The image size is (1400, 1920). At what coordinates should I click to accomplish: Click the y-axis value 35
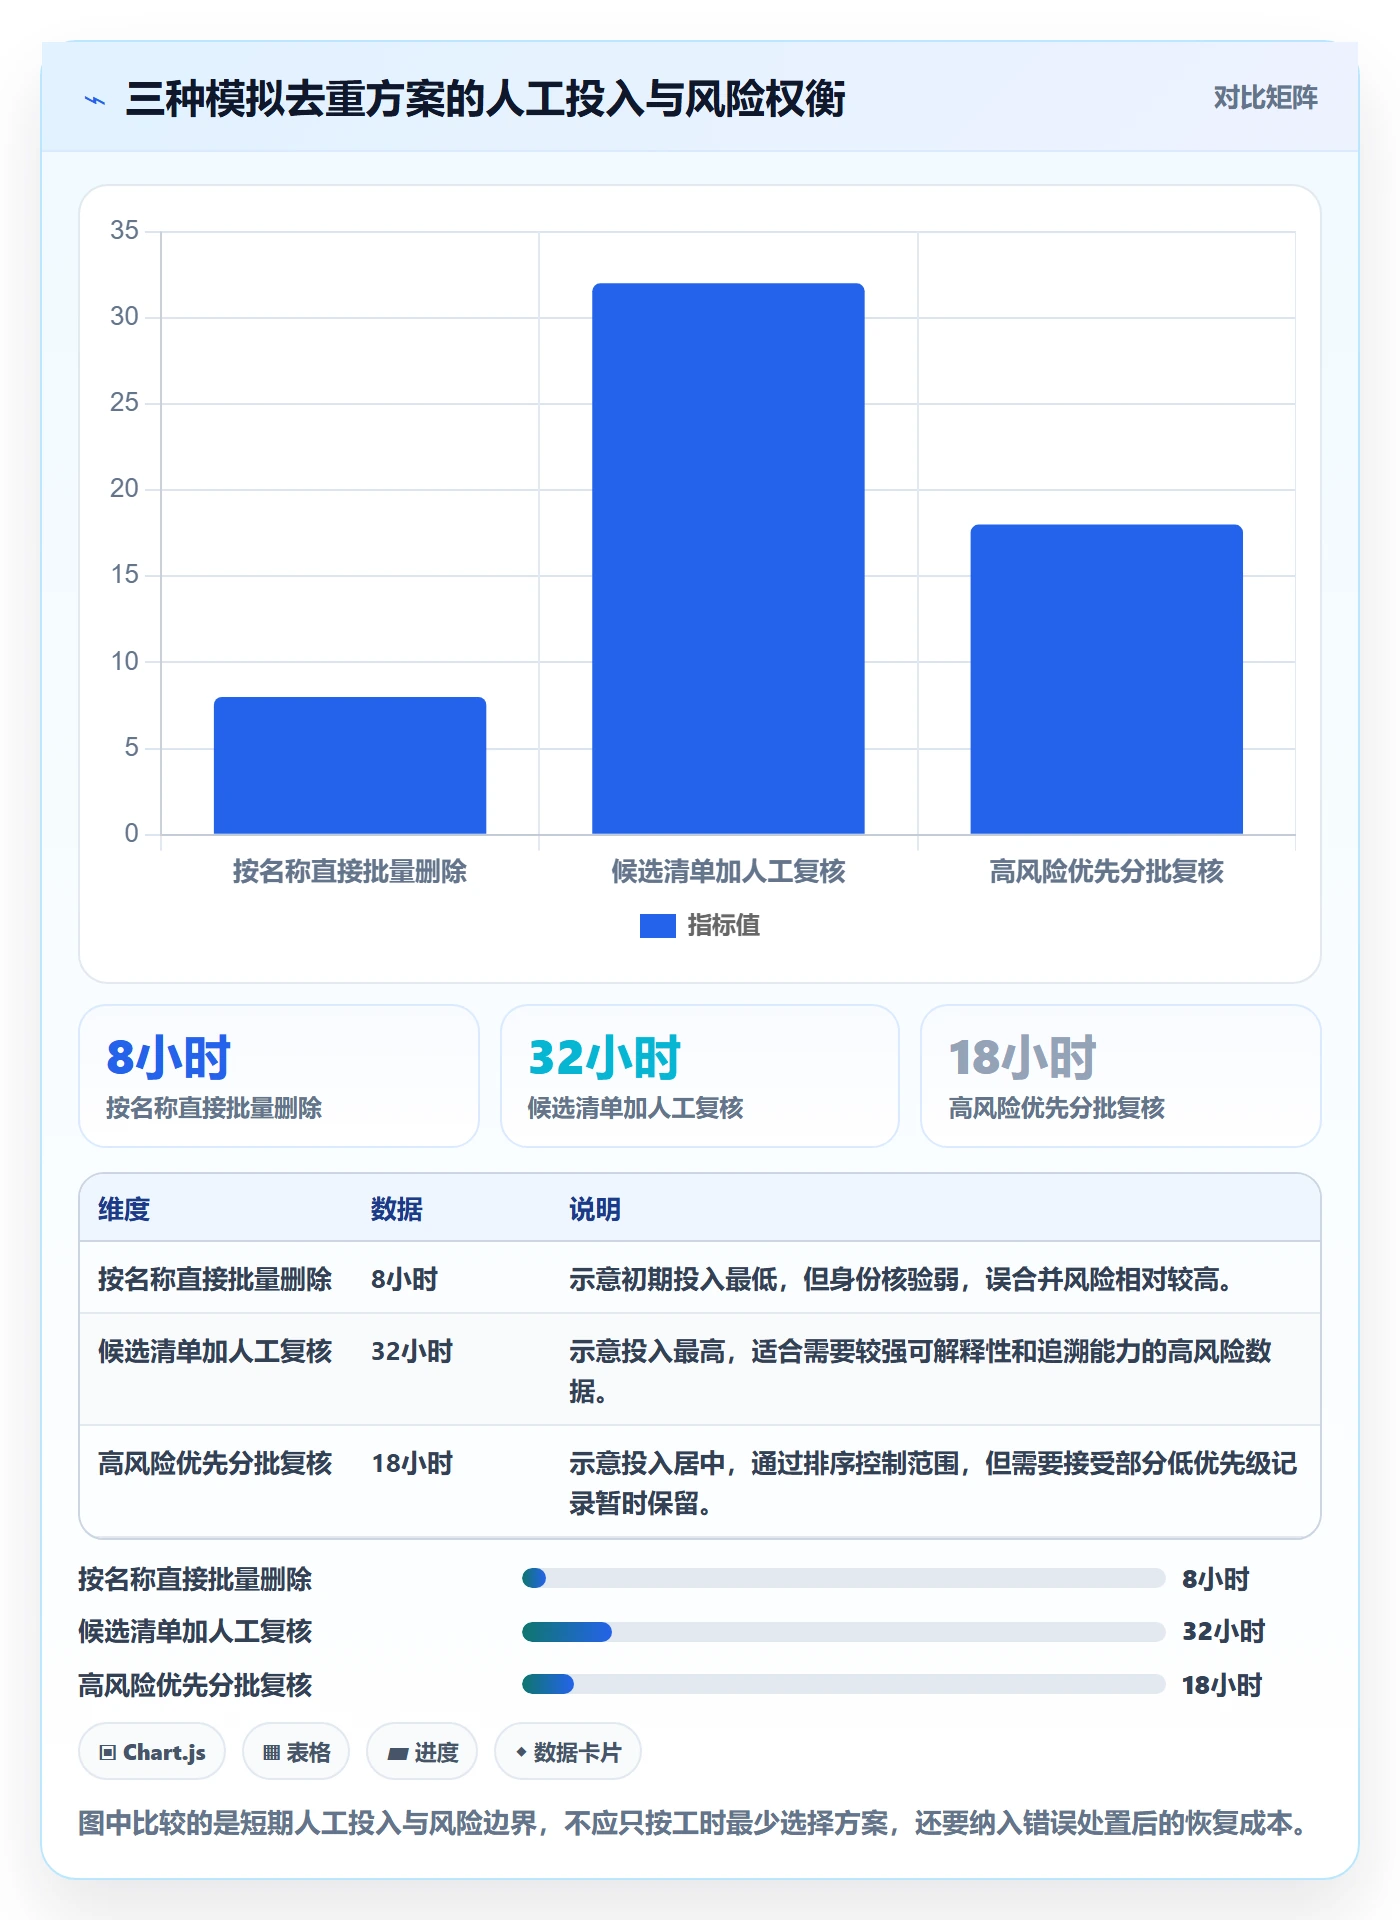pos(124,231)
